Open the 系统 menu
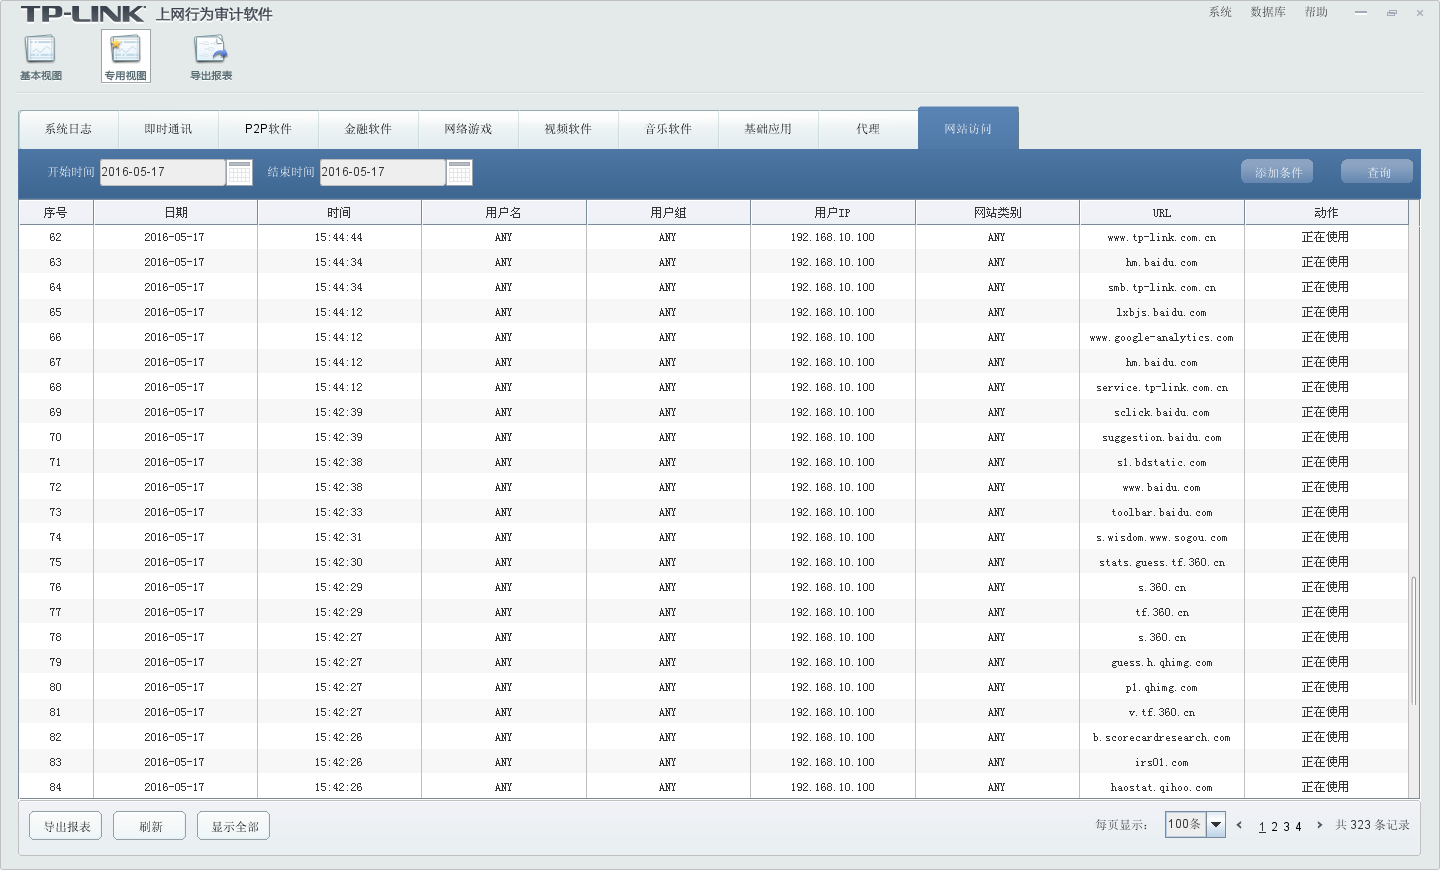The image size is (1440, 870). coord(1220,12)
